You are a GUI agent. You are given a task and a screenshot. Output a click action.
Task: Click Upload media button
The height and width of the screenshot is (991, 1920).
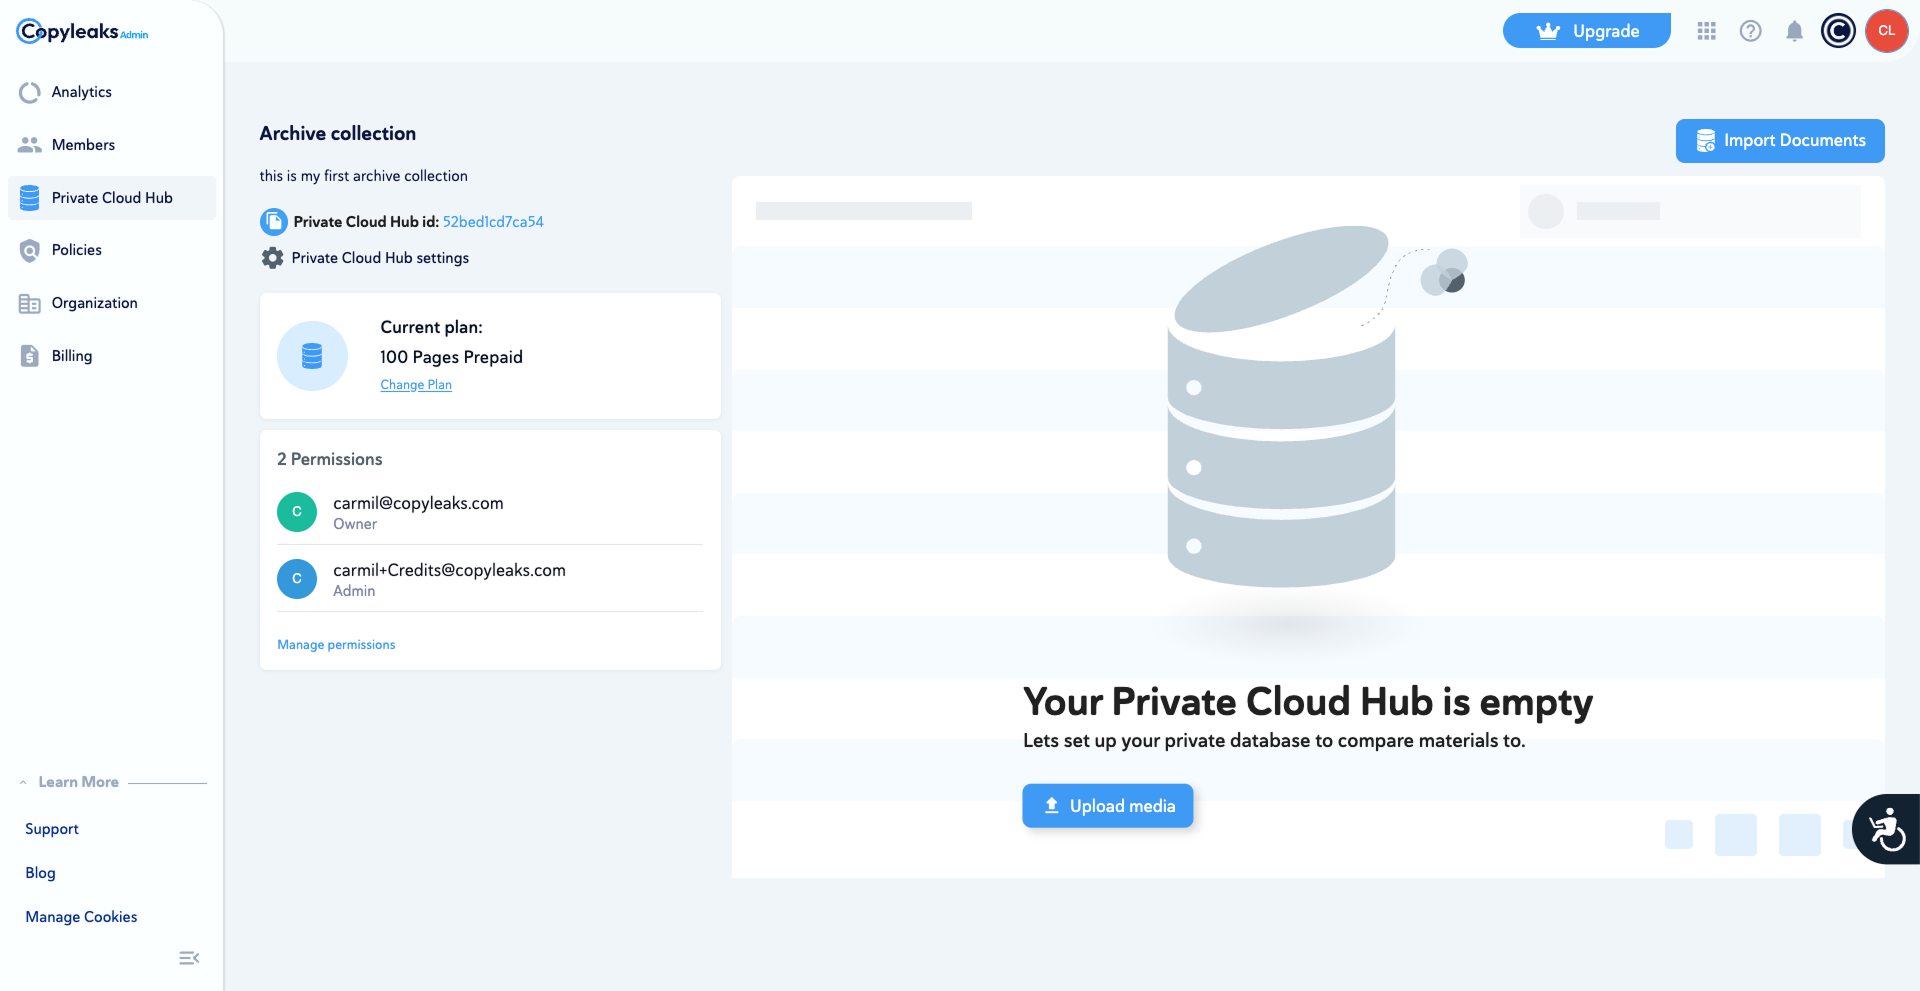[1108, 806]
